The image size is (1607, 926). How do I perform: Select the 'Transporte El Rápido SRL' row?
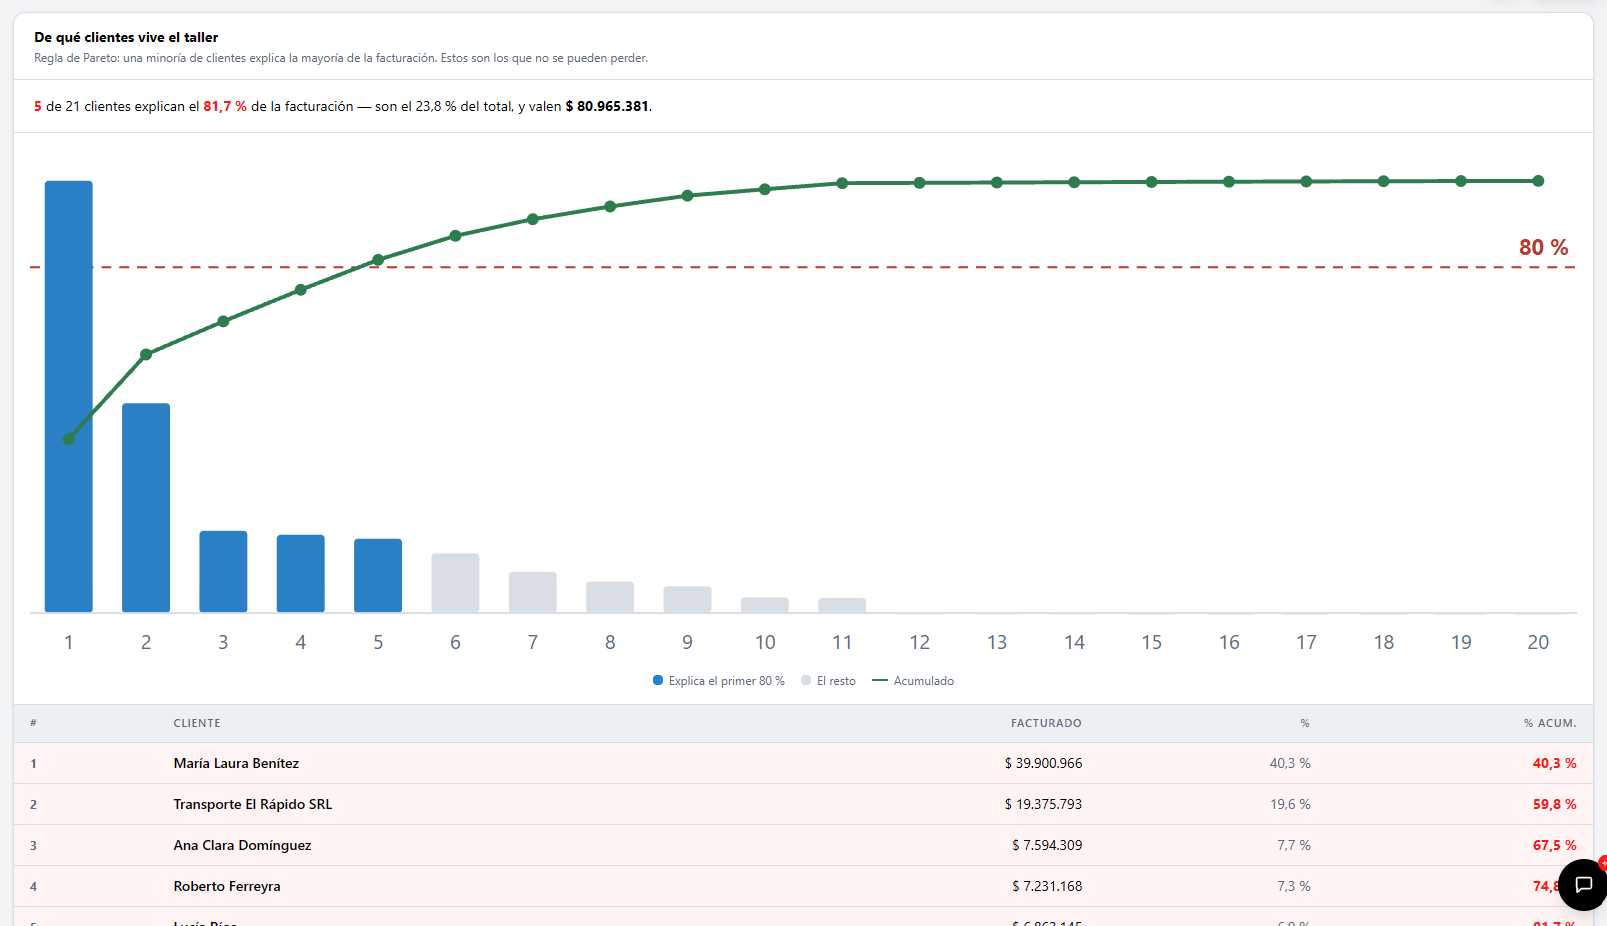[803, 804]
